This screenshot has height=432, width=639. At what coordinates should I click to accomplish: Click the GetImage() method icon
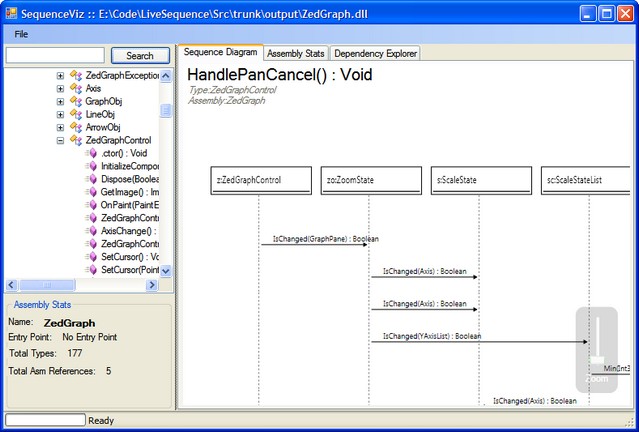point(91,192)
